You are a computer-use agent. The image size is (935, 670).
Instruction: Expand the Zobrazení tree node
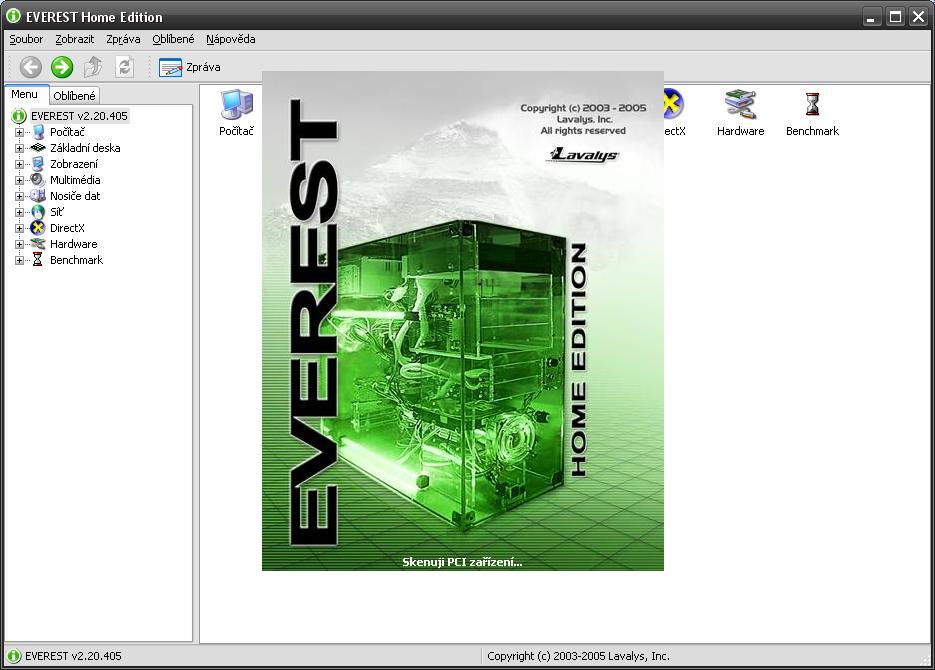19,165
